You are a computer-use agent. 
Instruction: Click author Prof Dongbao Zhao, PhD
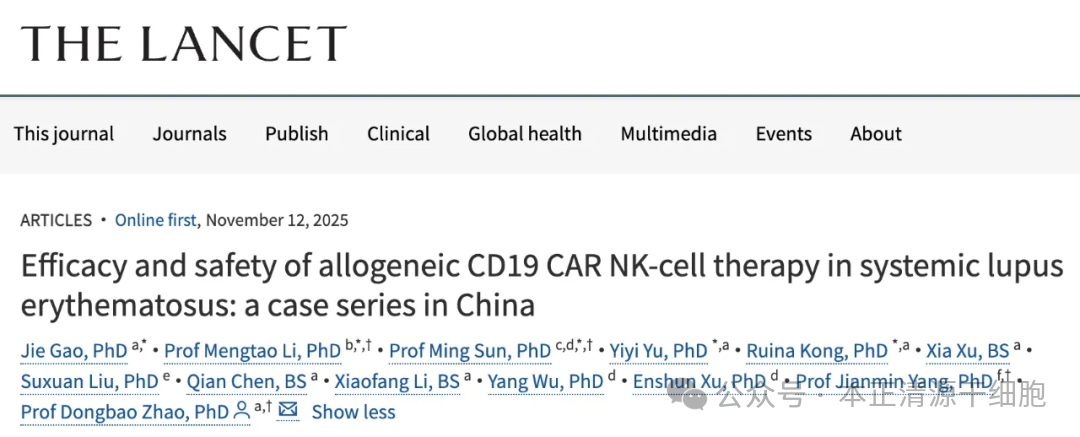[125, 411]
